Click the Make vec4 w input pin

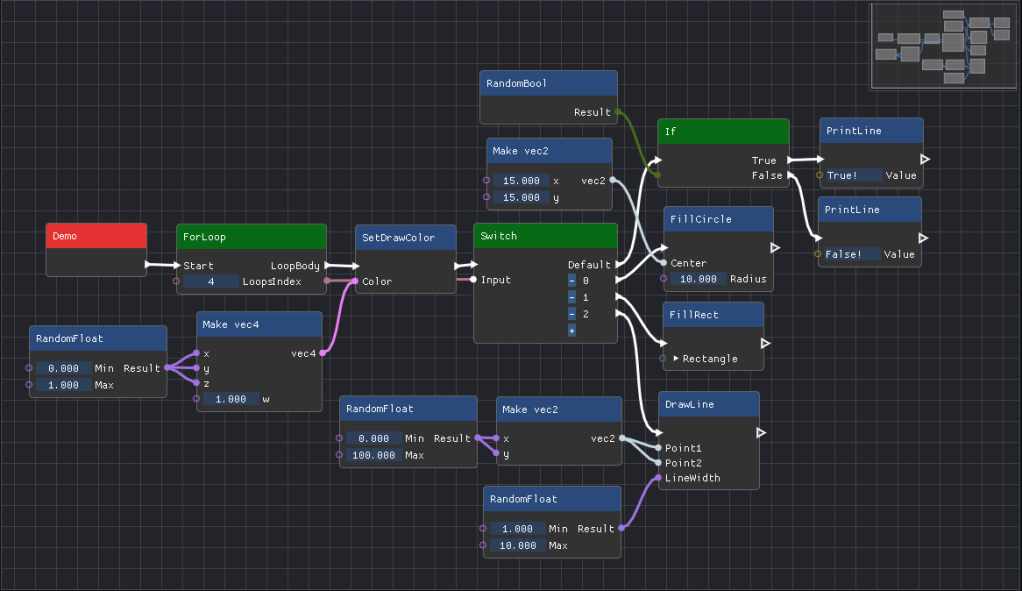point(196,399)
